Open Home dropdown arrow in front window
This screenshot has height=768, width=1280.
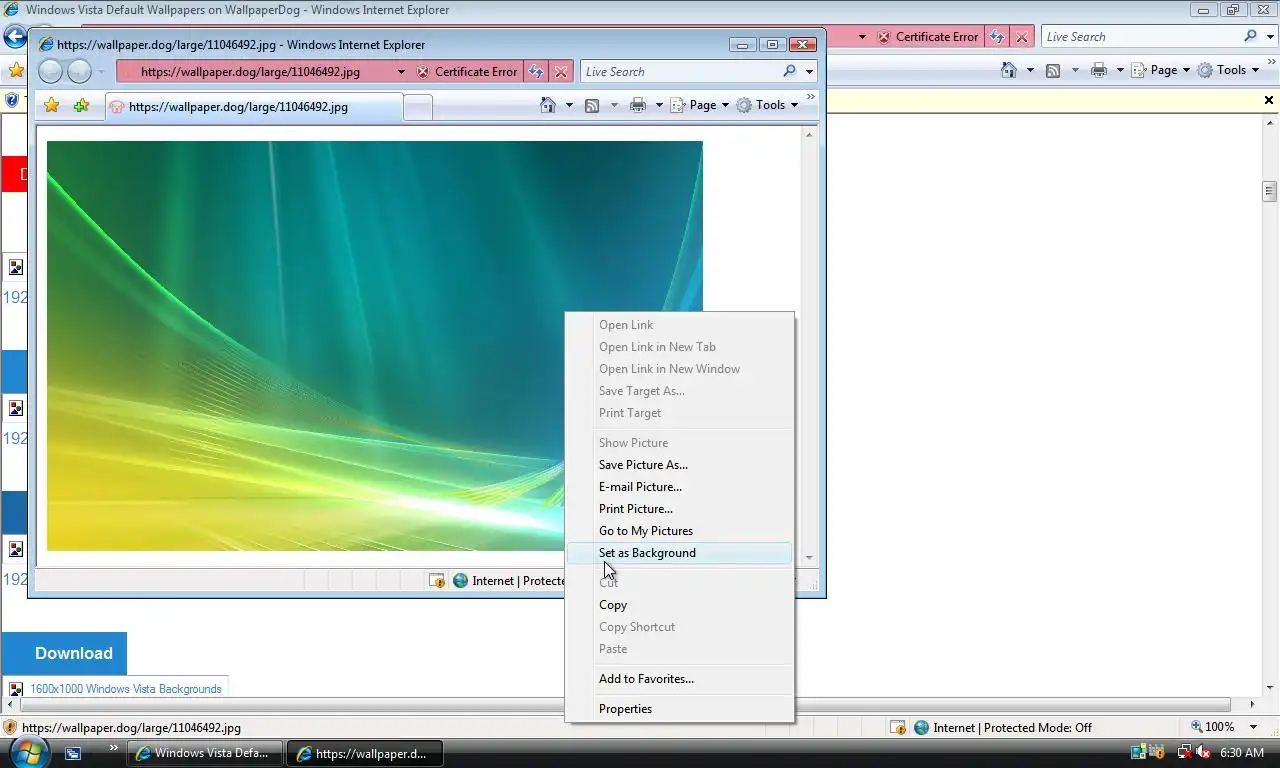pyautogui.click(x=569, y=105)
